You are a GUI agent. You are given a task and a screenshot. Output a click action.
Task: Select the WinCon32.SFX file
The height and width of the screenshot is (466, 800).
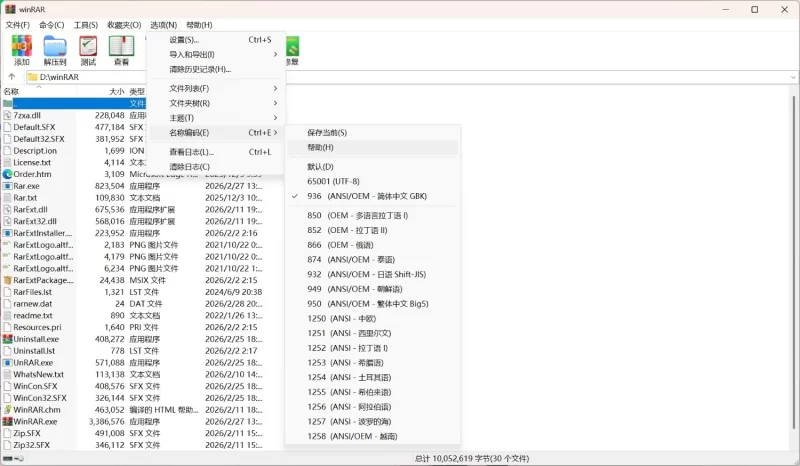(40, 398)
